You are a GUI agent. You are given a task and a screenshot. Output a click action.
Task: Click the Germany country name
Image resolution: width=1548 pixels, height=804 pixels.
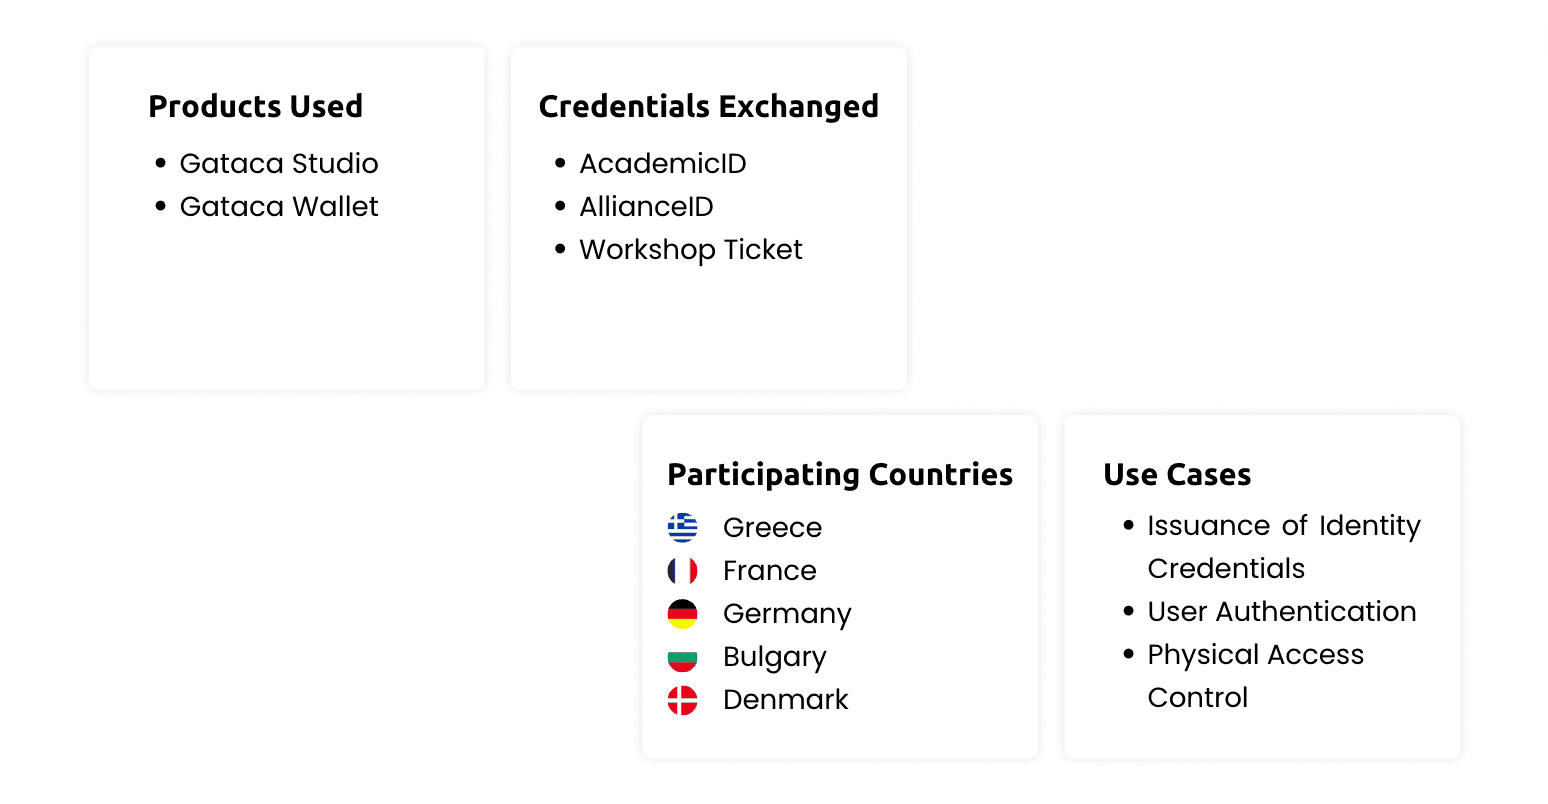[787, 614]
